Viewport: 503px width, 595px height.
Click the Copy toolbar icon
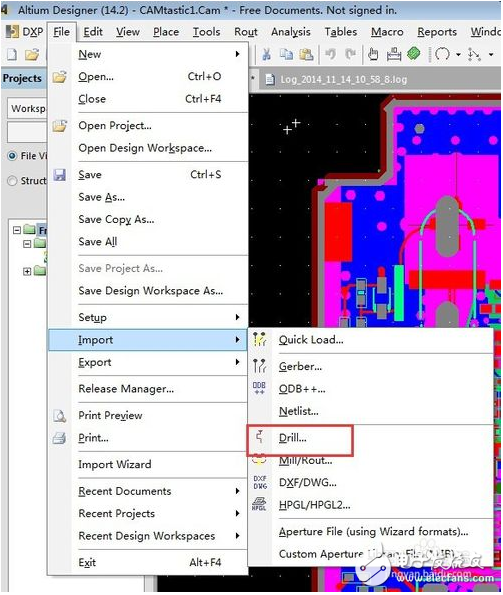click(x=286, y=54)
